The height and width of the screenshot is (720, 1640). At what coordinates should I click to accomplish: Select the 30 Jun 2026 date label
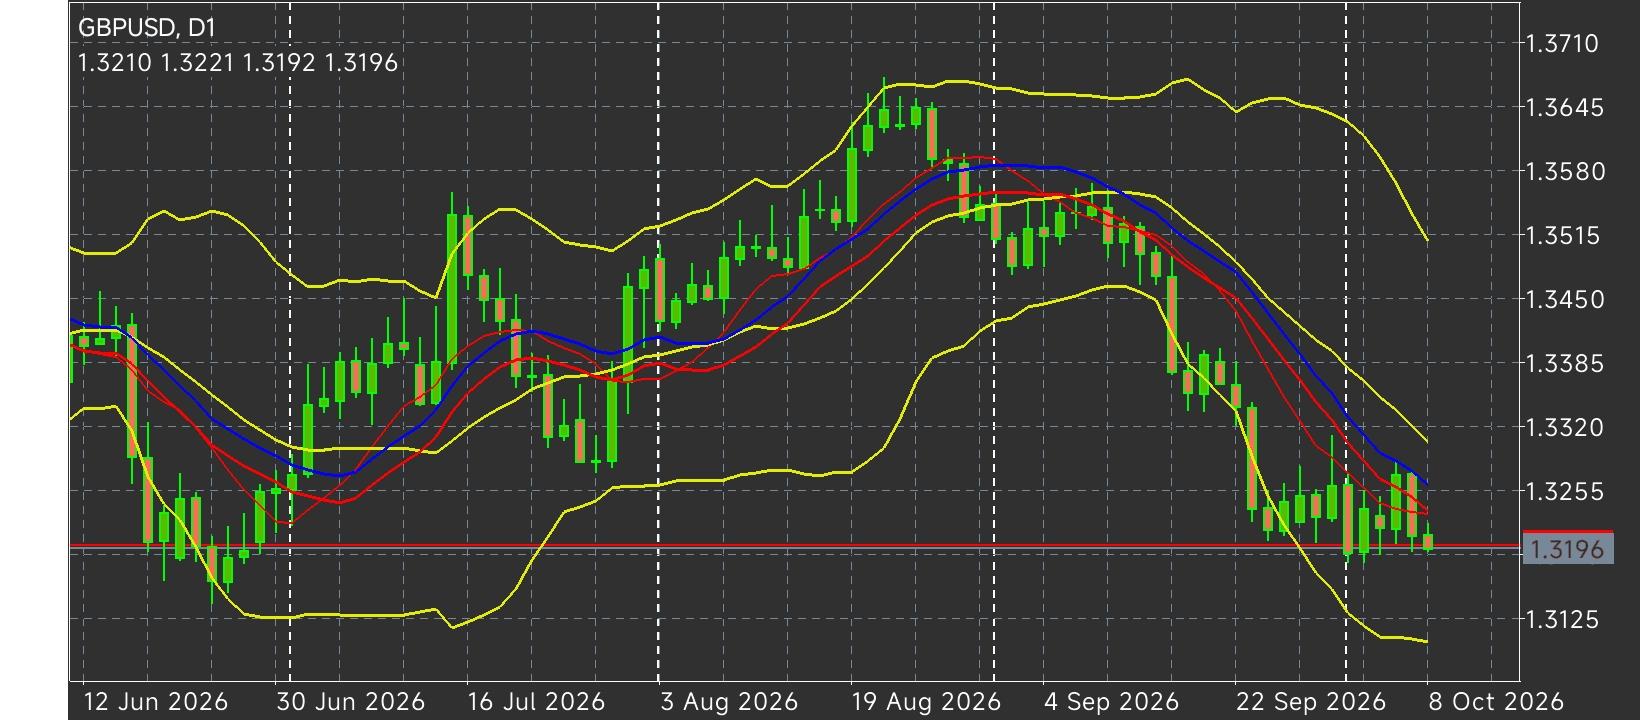(x=351, y=702)
